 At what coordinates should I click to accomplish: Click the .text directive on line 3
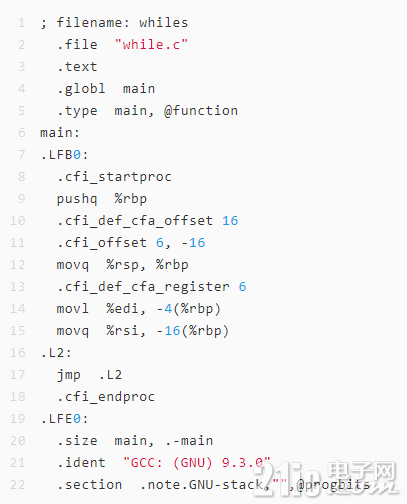pyautogui.click(x=77, y=67)
